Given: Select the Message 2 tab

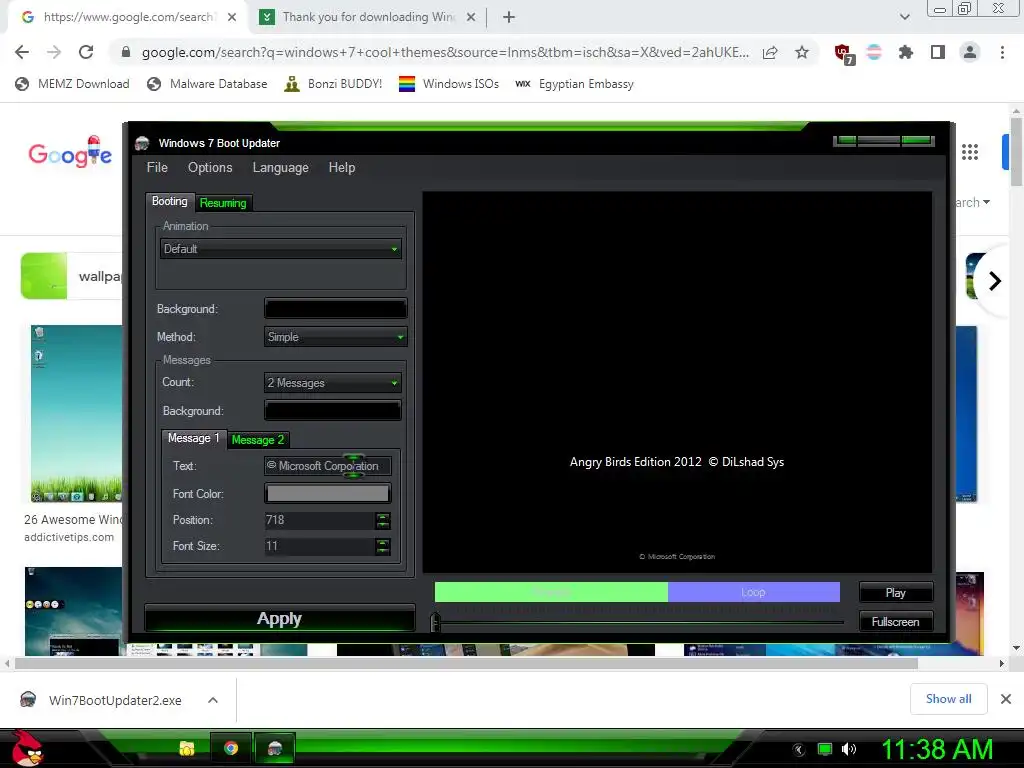Looking at the screenshot, I should click(x=257, y=440).
